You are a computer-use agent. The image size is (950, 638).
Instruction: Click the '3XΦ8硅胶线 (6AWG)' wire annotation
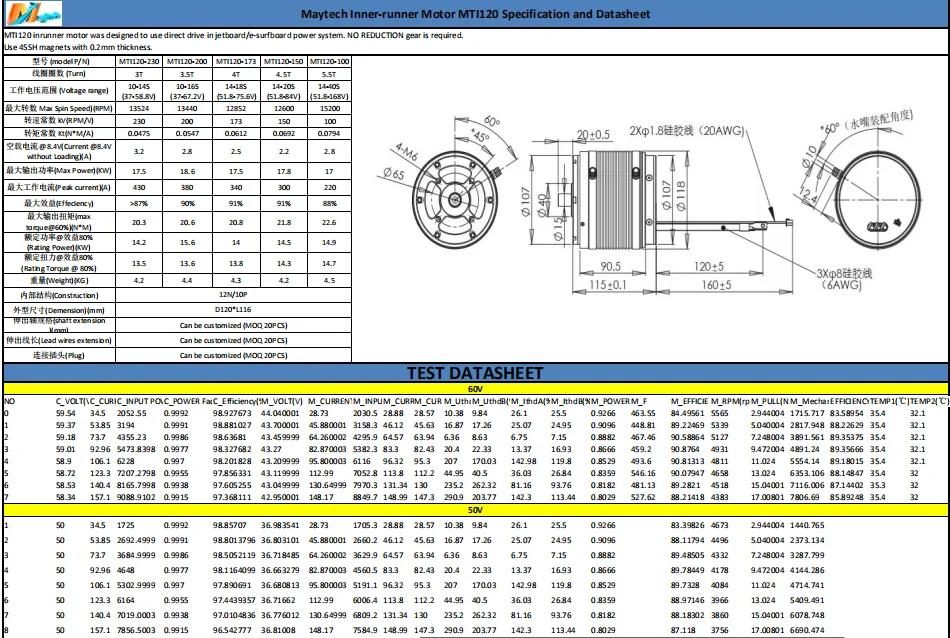[x=843, y=278]
